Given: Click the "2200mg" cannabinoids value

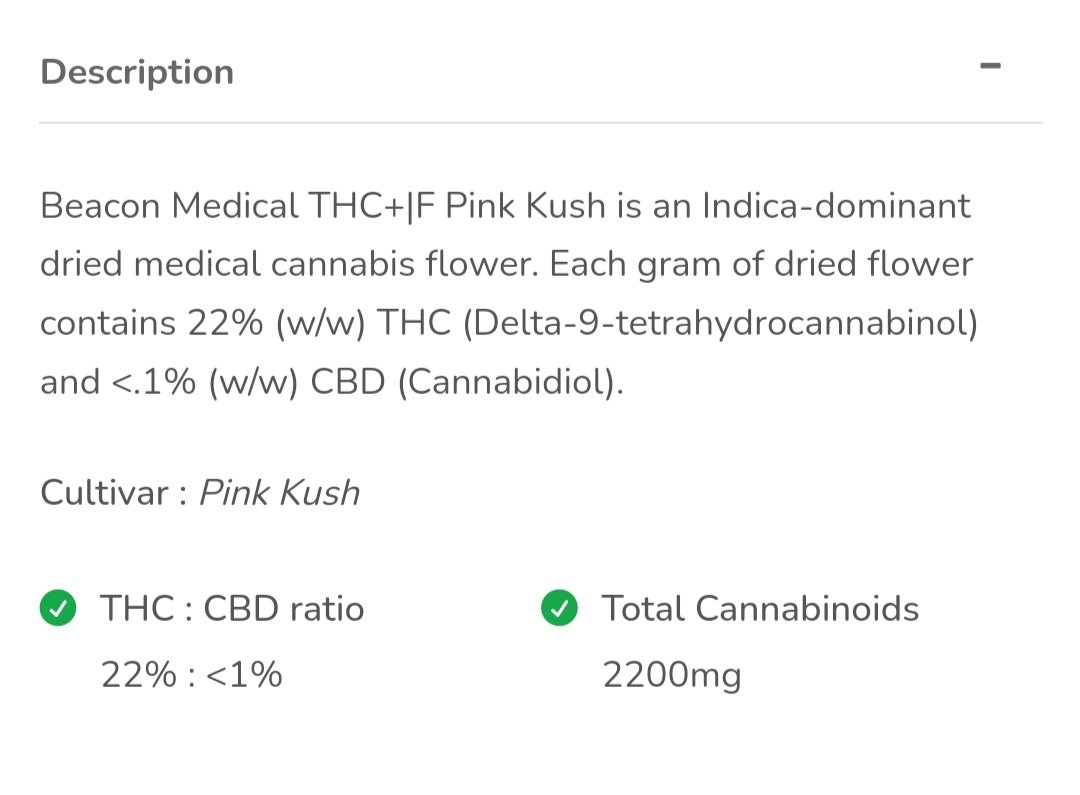Looking at the screenshot, I should pos(671,676).
